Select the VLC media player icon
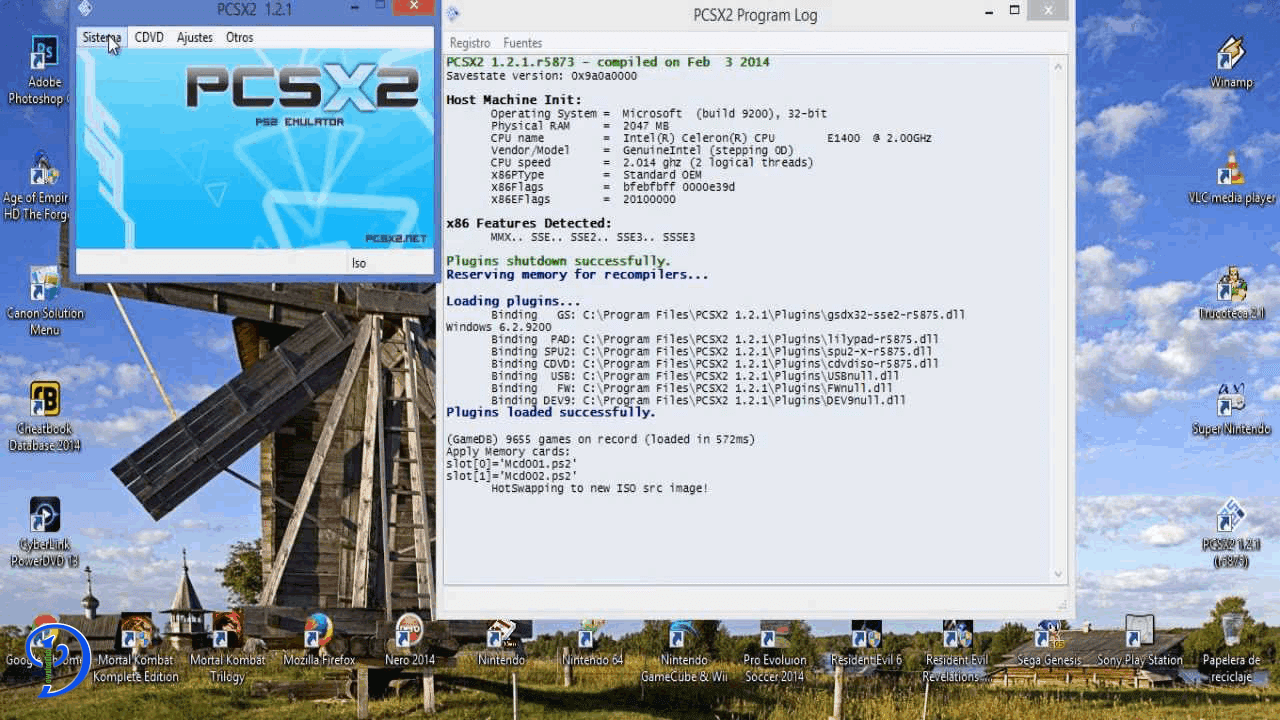 [1231, 177]
